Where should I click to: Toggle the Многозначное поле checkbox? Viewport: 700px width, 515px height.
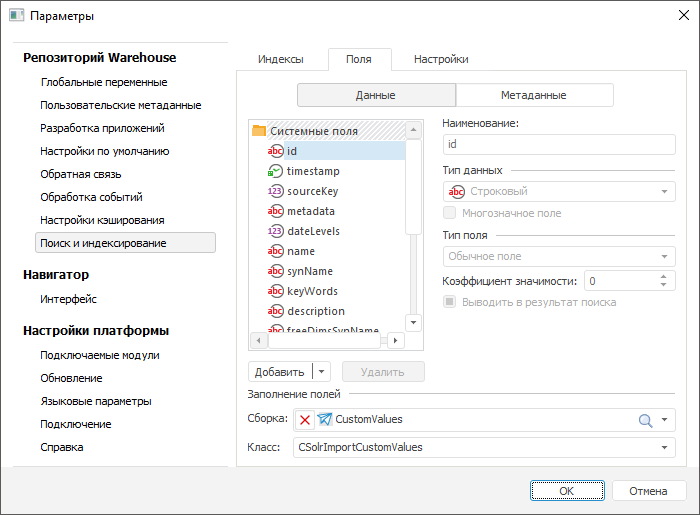[450, 213]
